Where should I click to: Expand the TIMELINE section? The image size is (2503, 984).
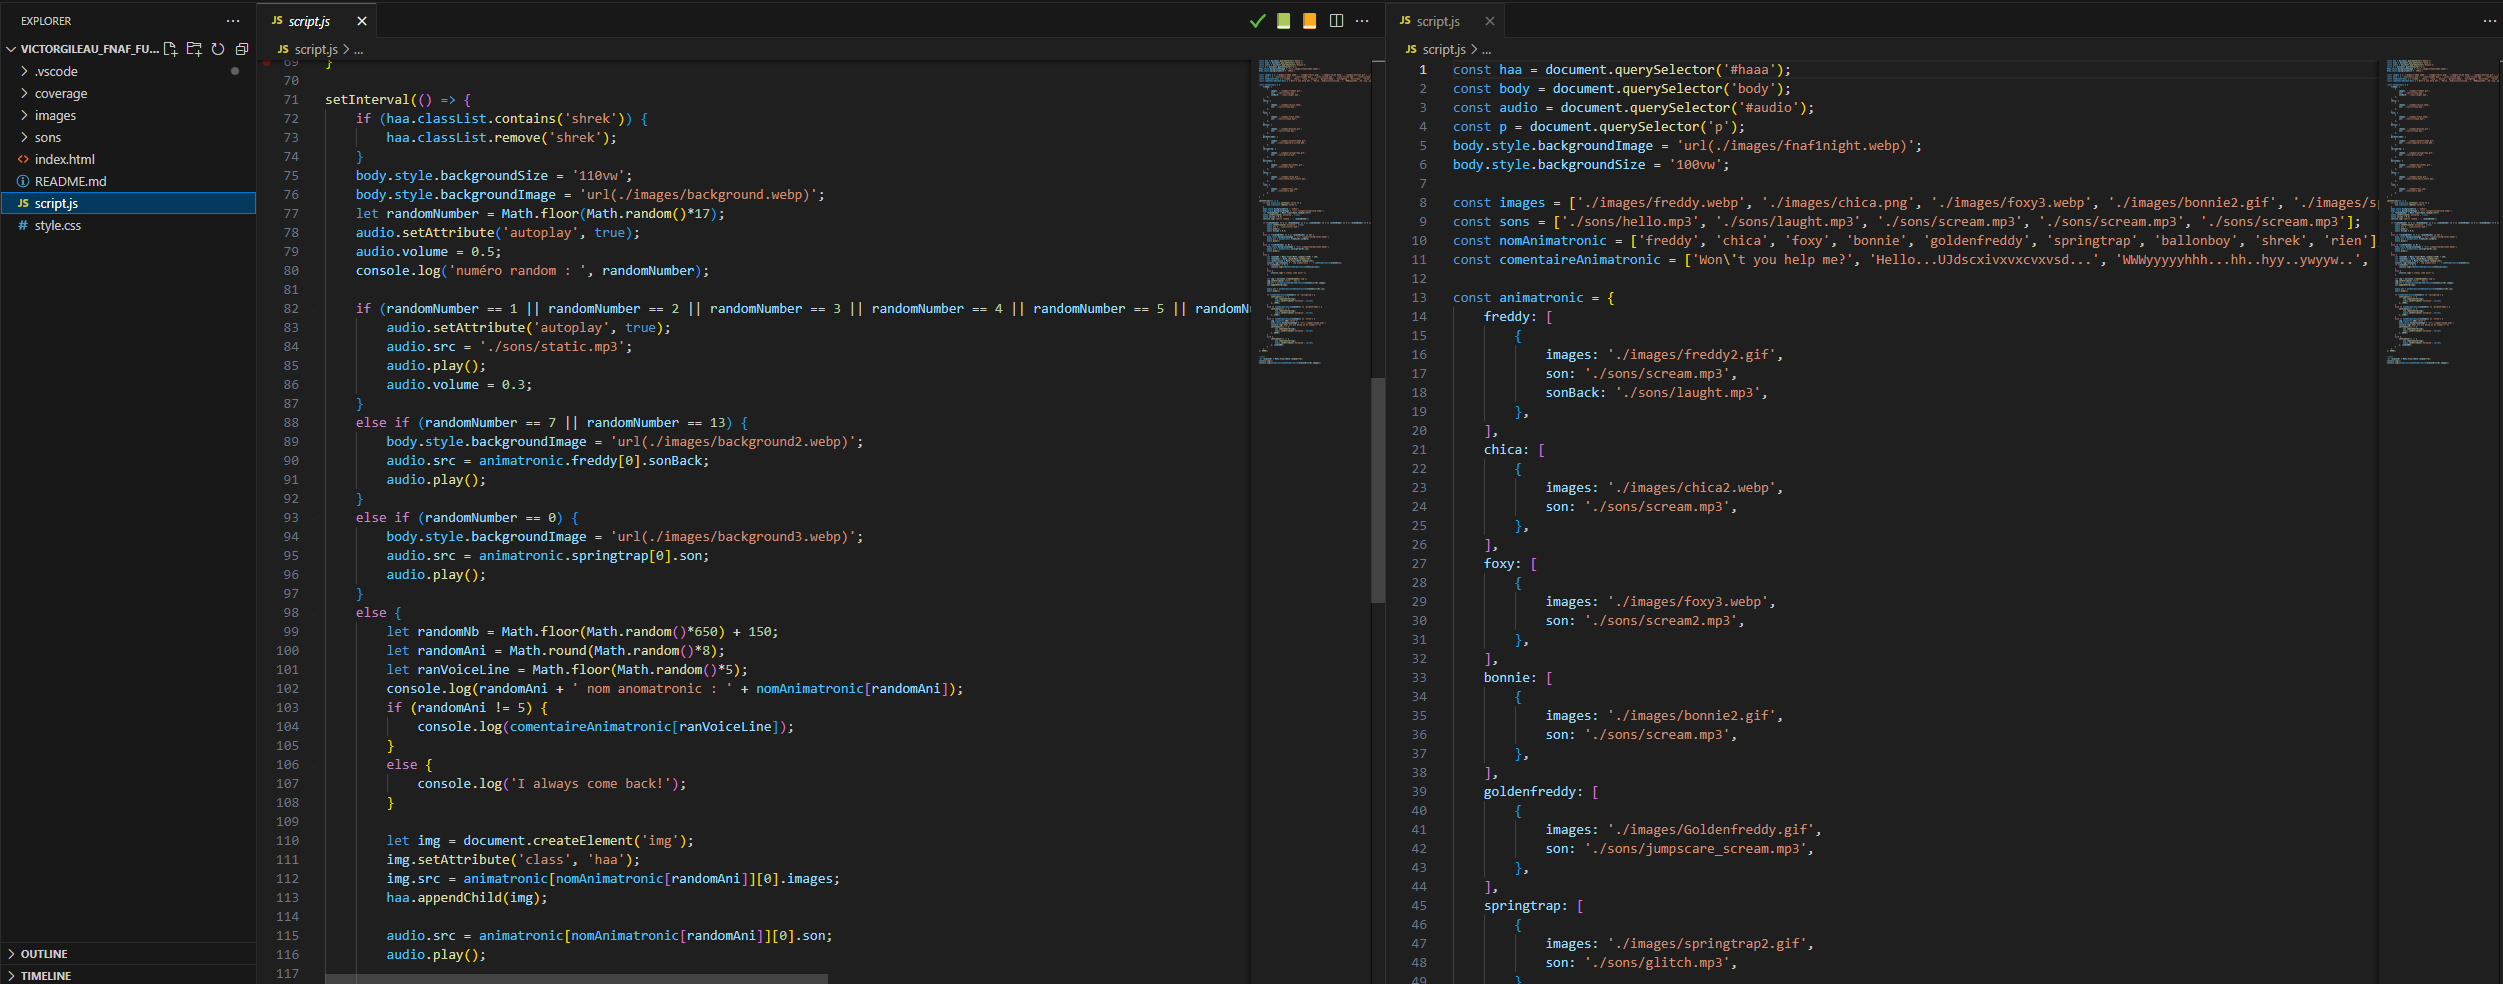pyautogui.click(x=128, y=975)
